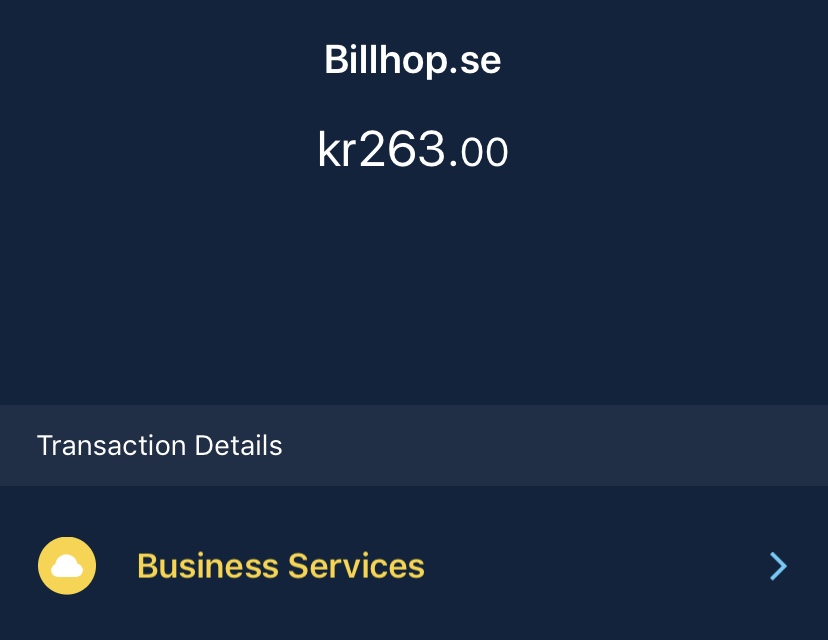Click the blue right-pointing chevron
The width and height of the screenshot is (828, 640).
(x=778, y=567)
